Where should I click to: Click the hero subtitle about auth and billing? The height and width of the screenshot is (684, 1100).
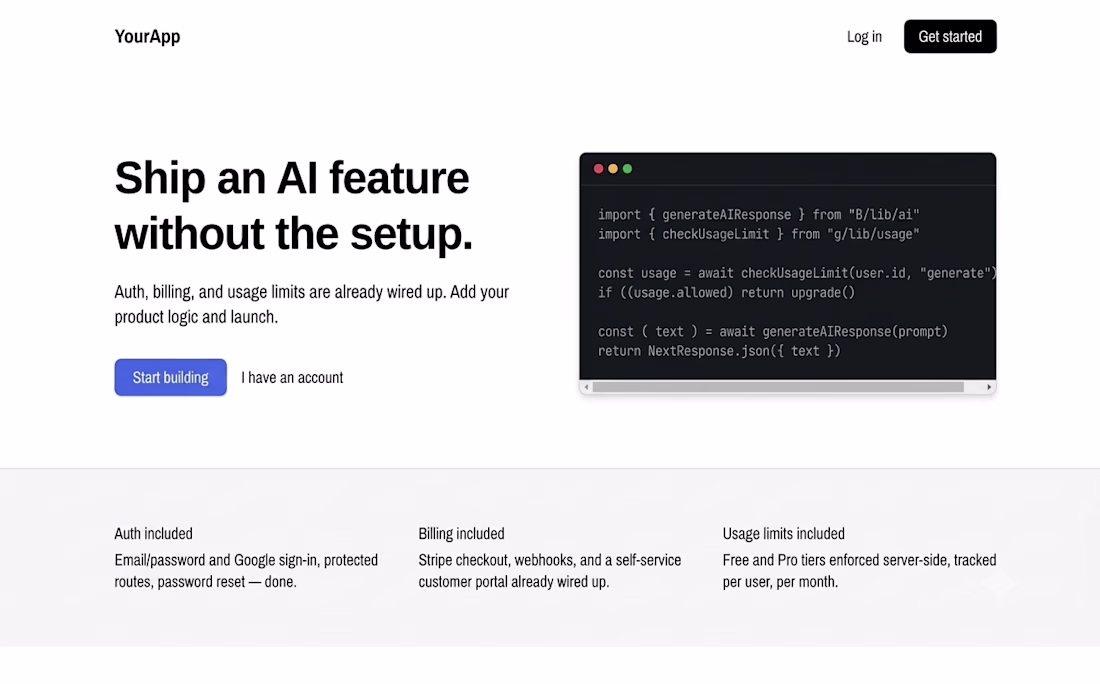pos(312,304)
